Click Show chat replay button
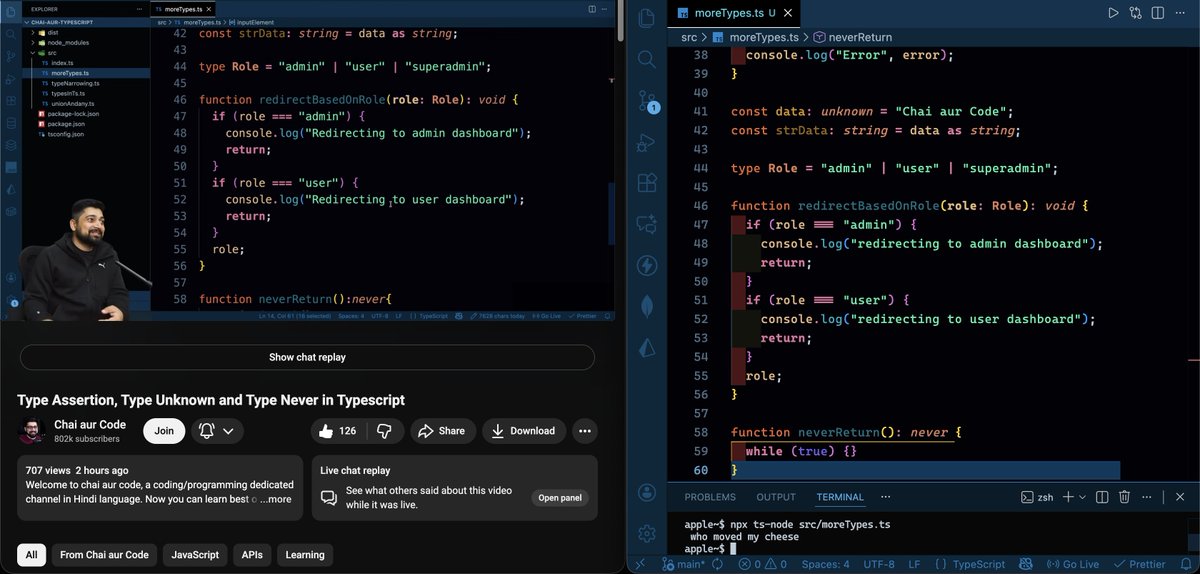The width and height of the screenshot is (1200, 574). [x=307, y=357]
